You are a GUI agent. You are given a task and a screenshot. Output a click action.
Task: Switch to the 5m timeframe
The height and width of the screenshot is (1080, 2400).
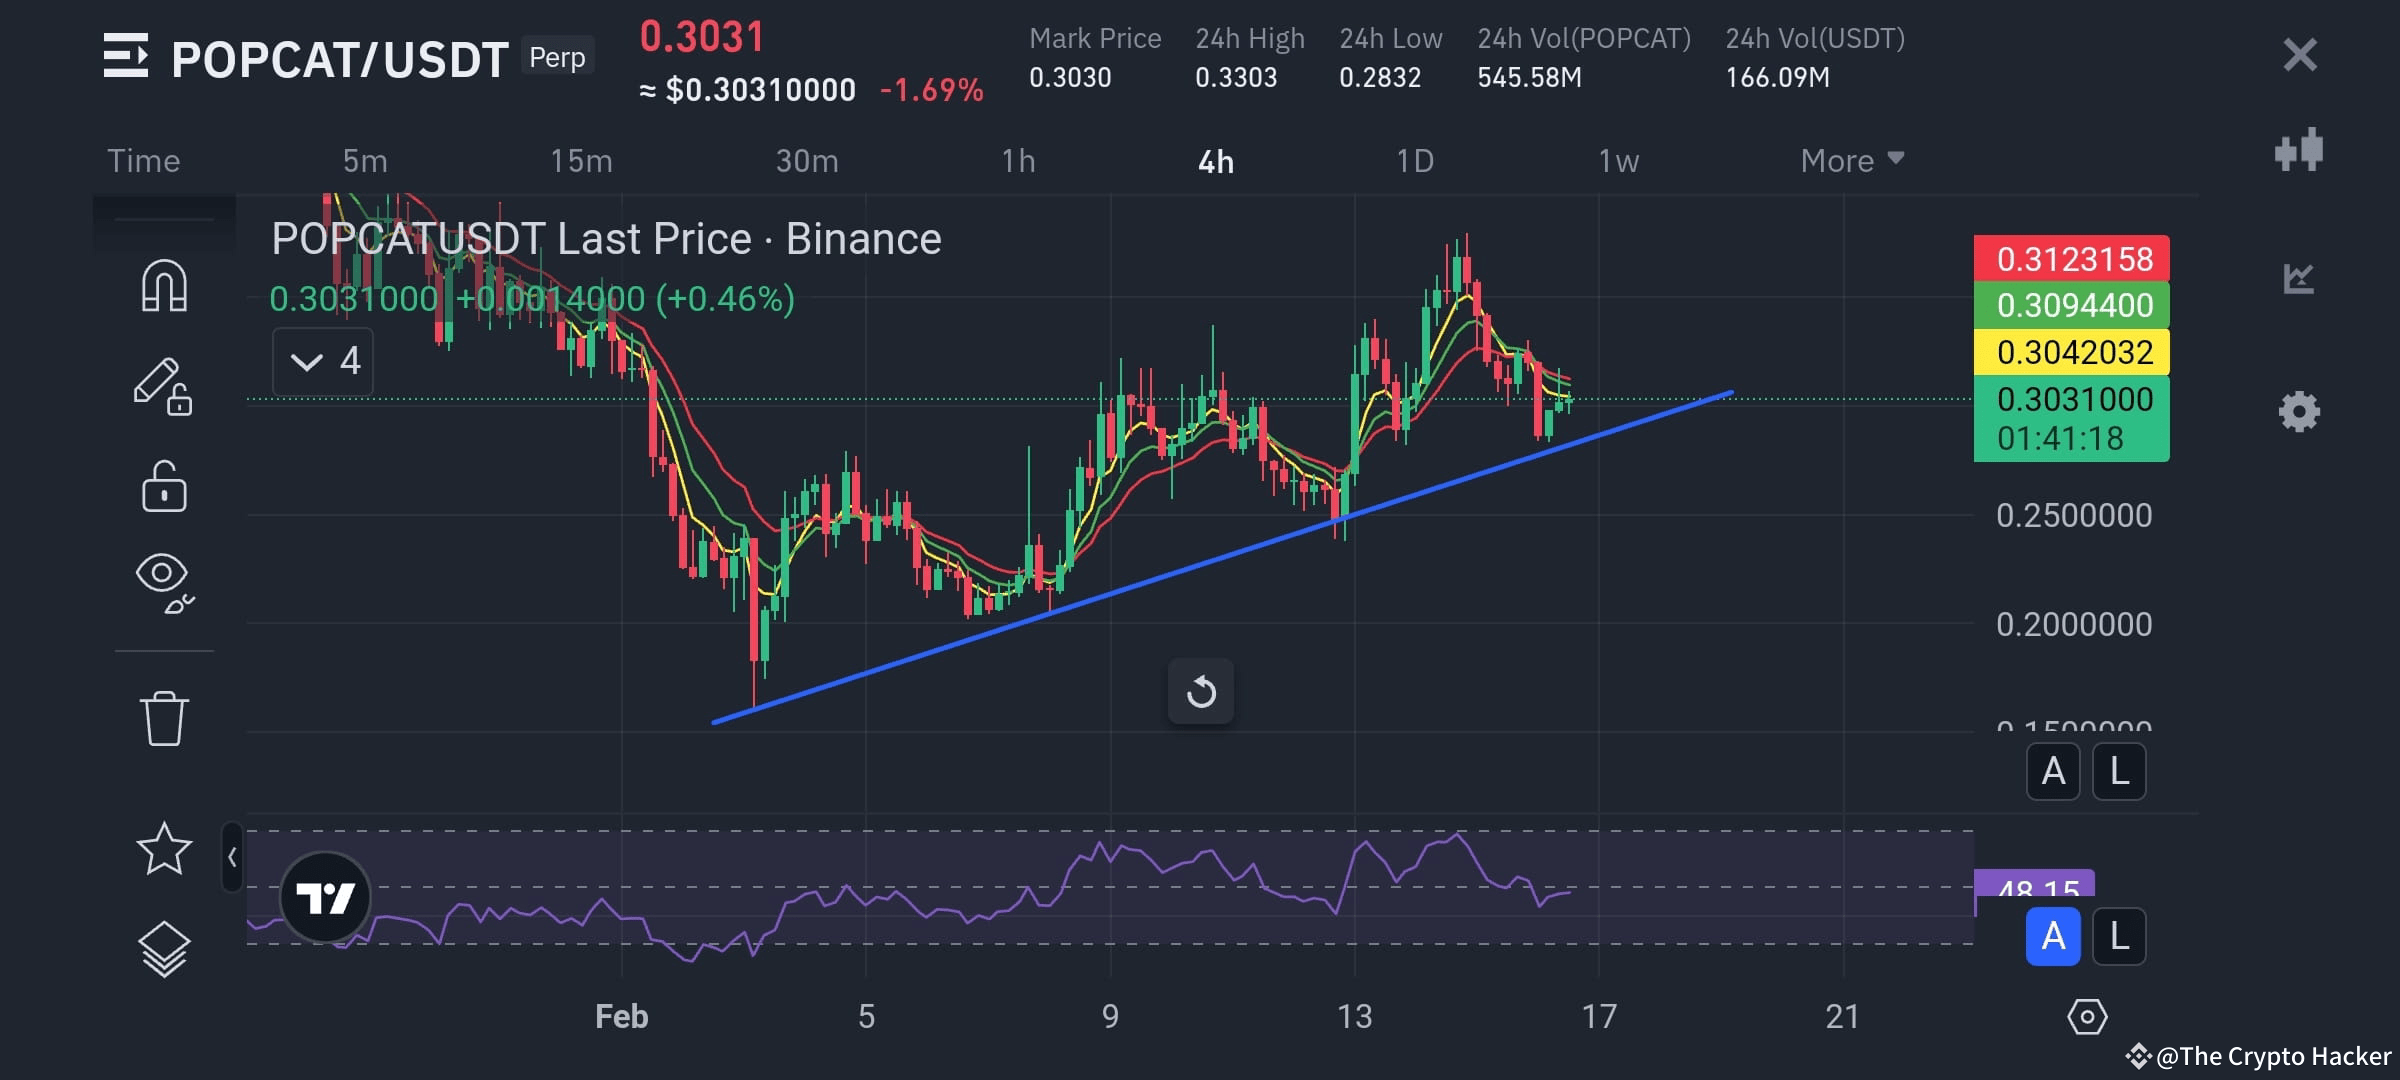[365, 161]
